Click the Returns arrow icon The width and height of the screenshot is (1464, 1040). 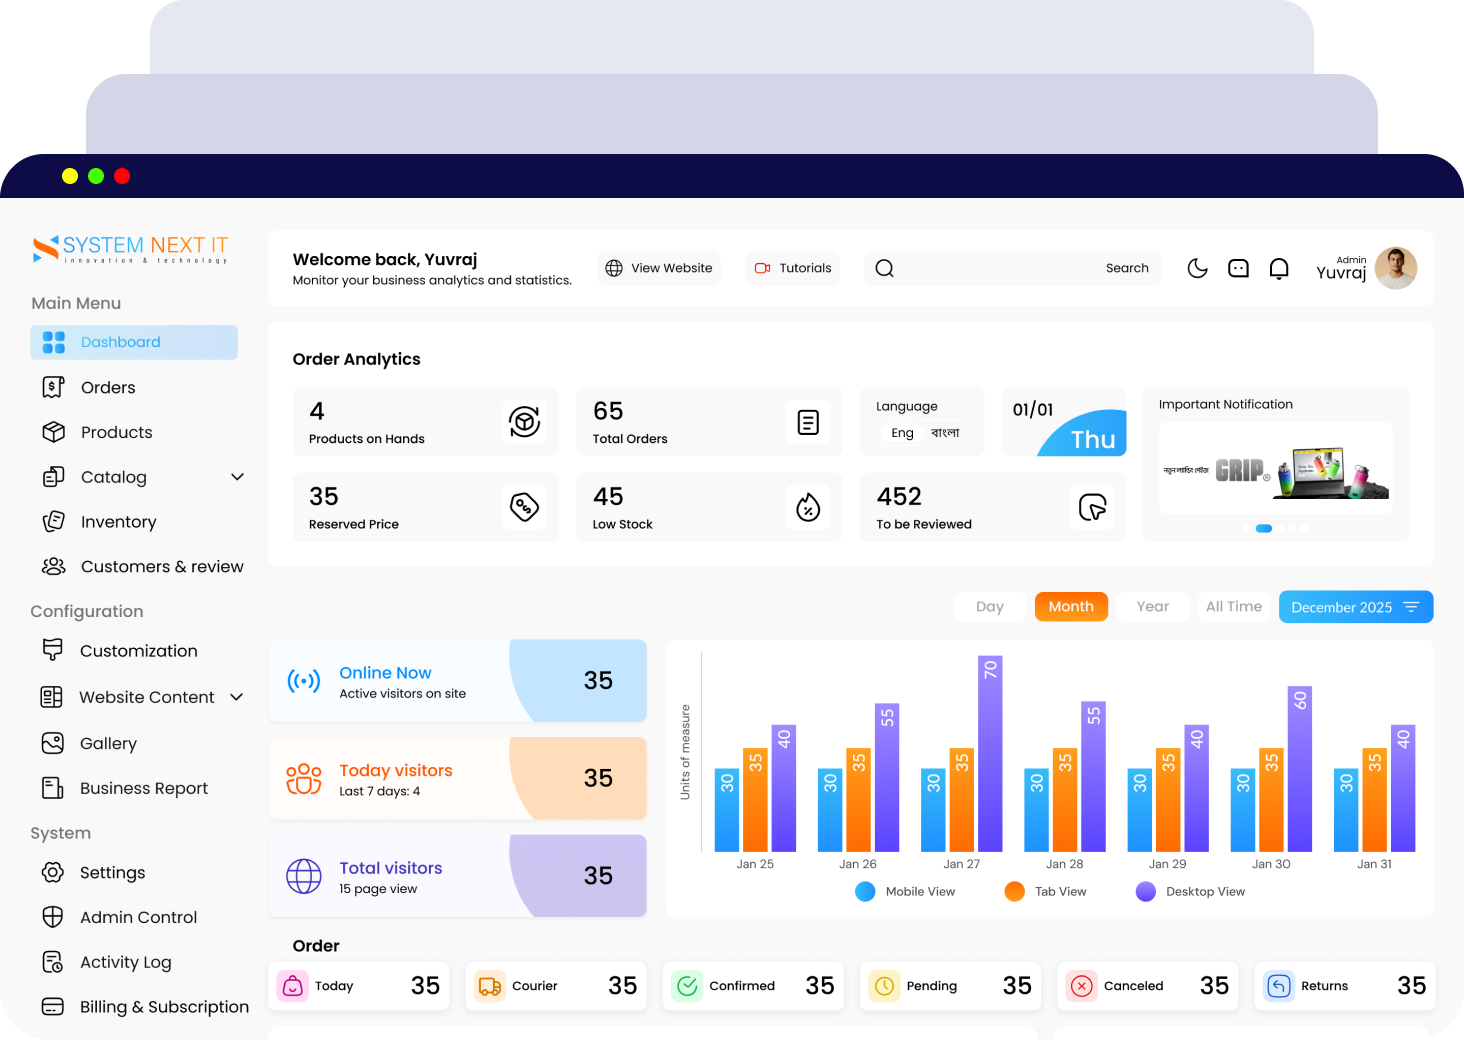click(x=1279, y=986)
